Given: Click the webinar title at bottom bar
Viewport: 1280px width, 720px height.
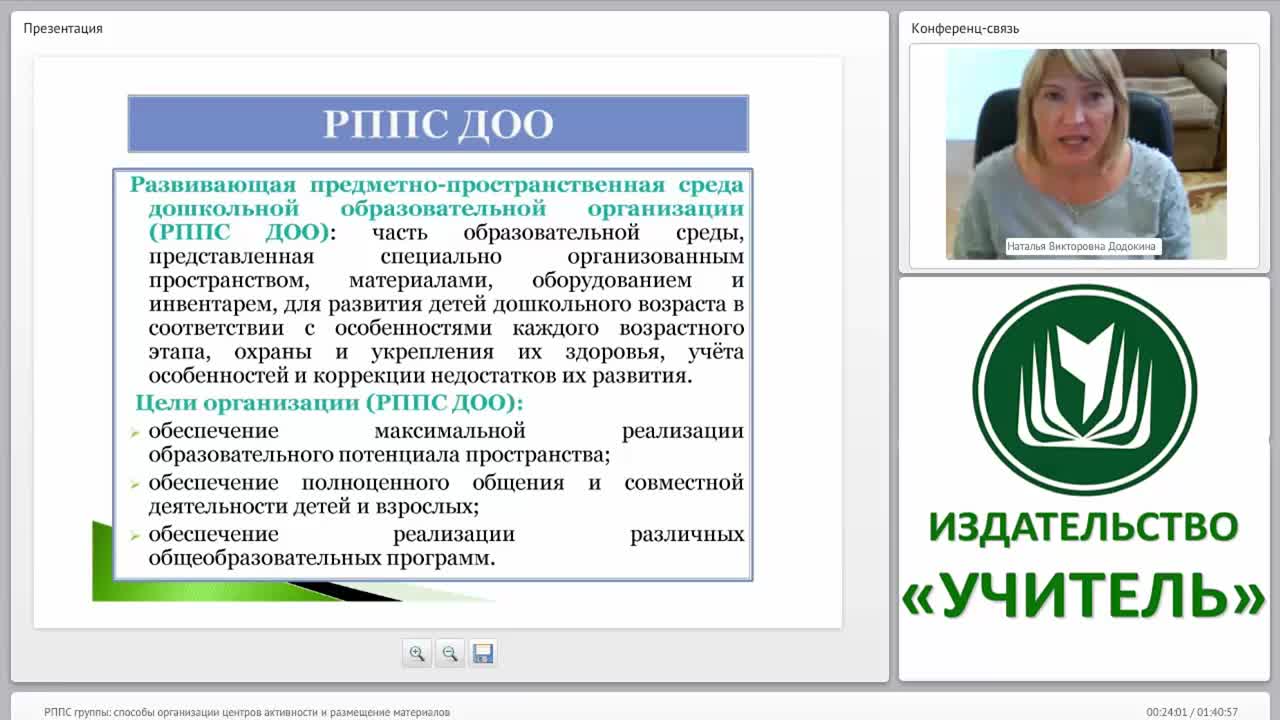Looking at the screenshot, I should [x=247, y=712].
